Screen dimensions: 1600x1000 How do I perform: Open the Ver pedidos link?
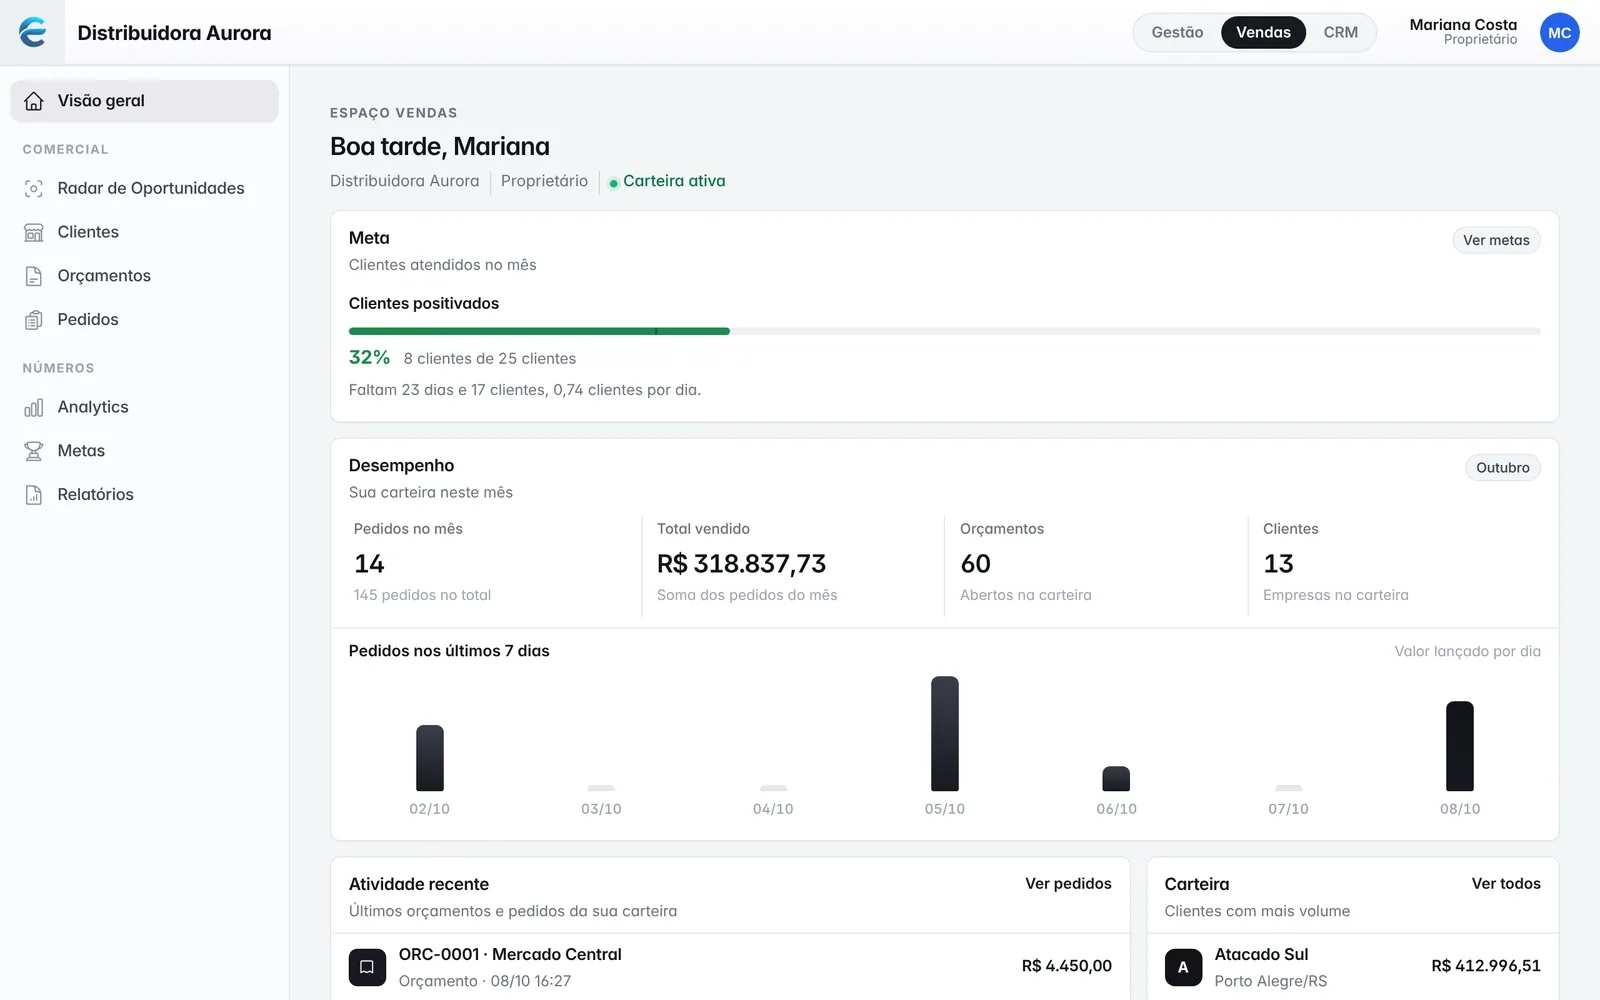(x=1068, y=884)
